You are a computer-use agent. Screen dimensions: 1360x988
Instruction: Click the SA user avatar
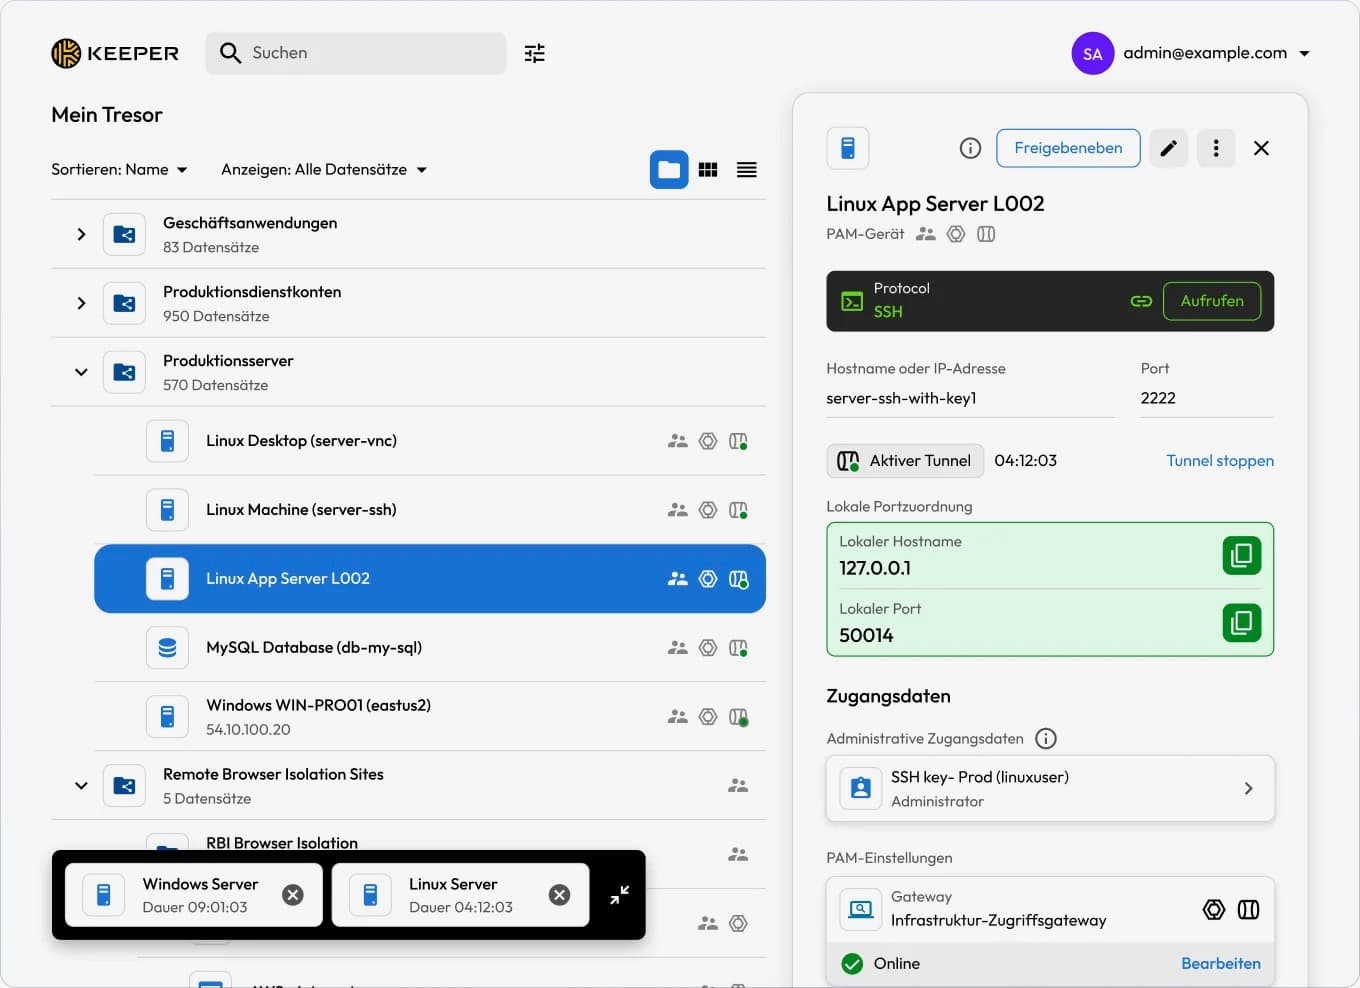click(1093, 54)
